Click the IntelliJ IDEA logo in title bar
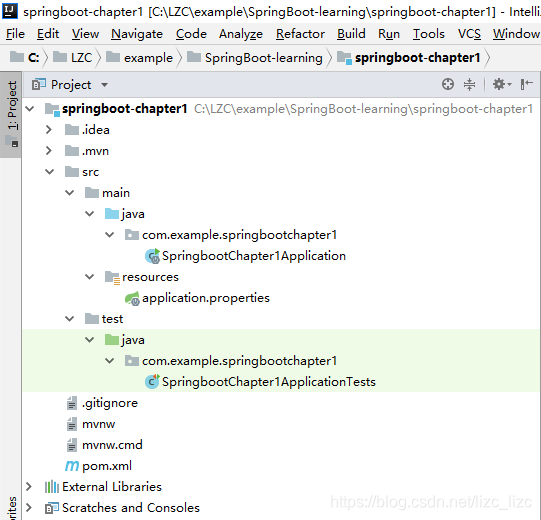 tap(10, 11)
